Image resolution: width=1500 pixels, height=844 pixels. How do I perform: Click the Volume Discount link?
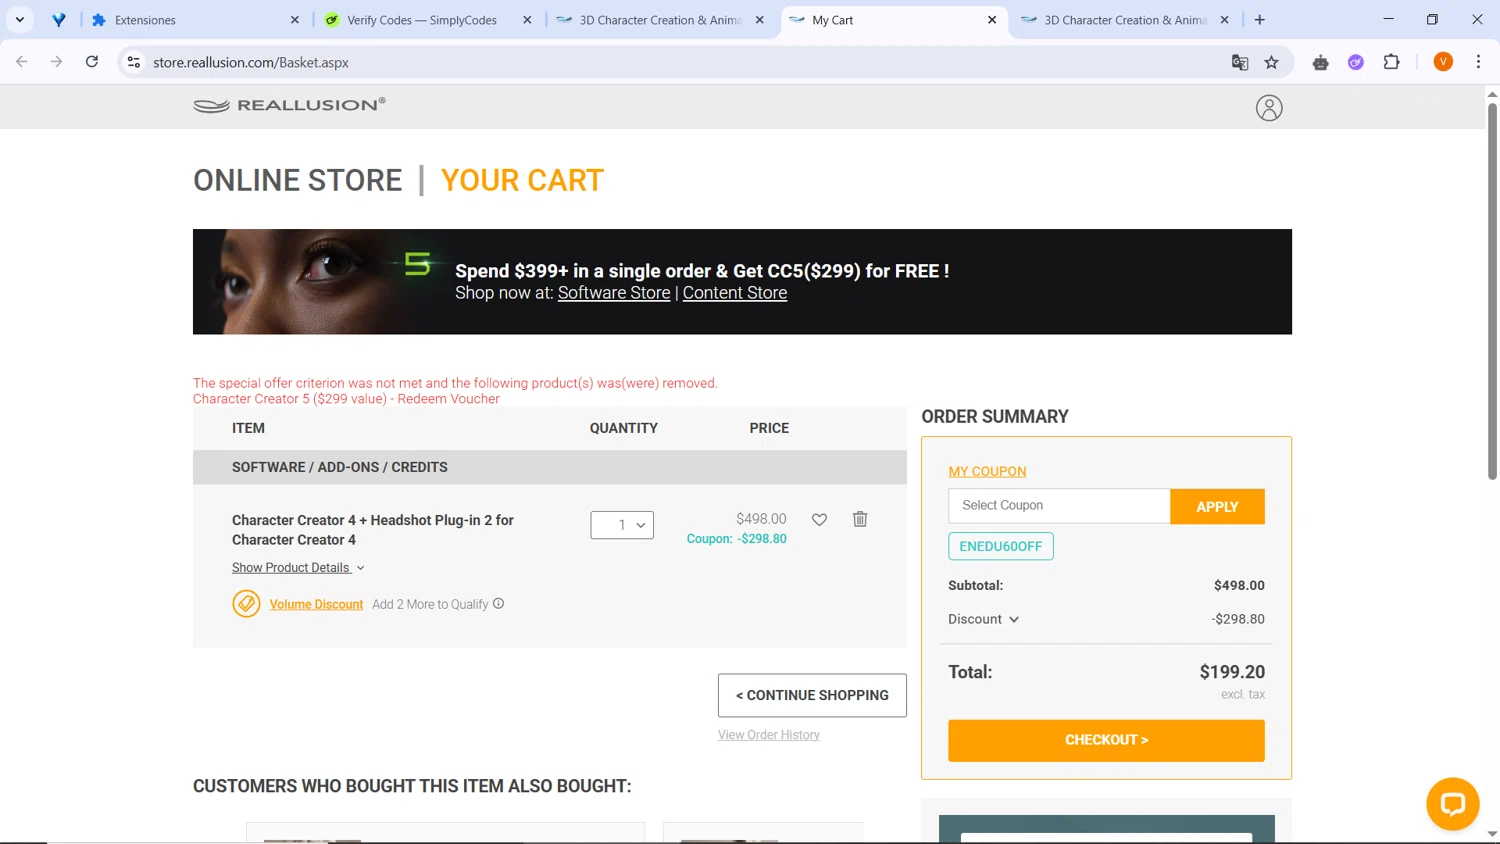point(316,604)
